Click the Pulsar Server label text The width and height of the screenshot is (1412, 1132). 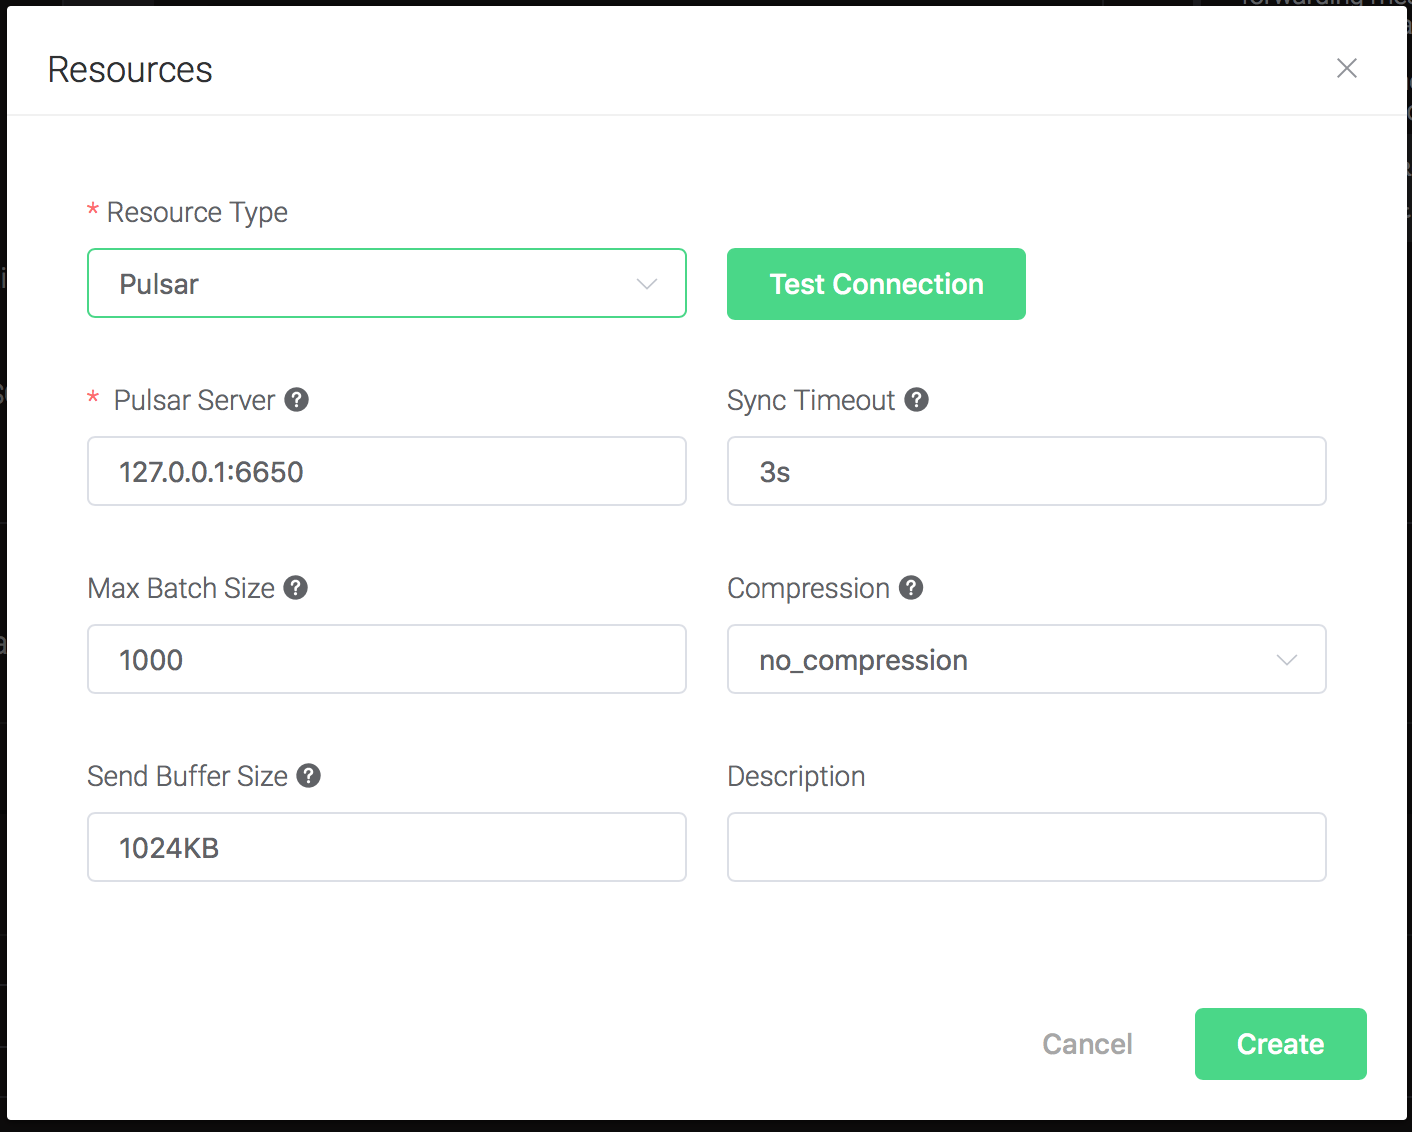coord(194,400)
